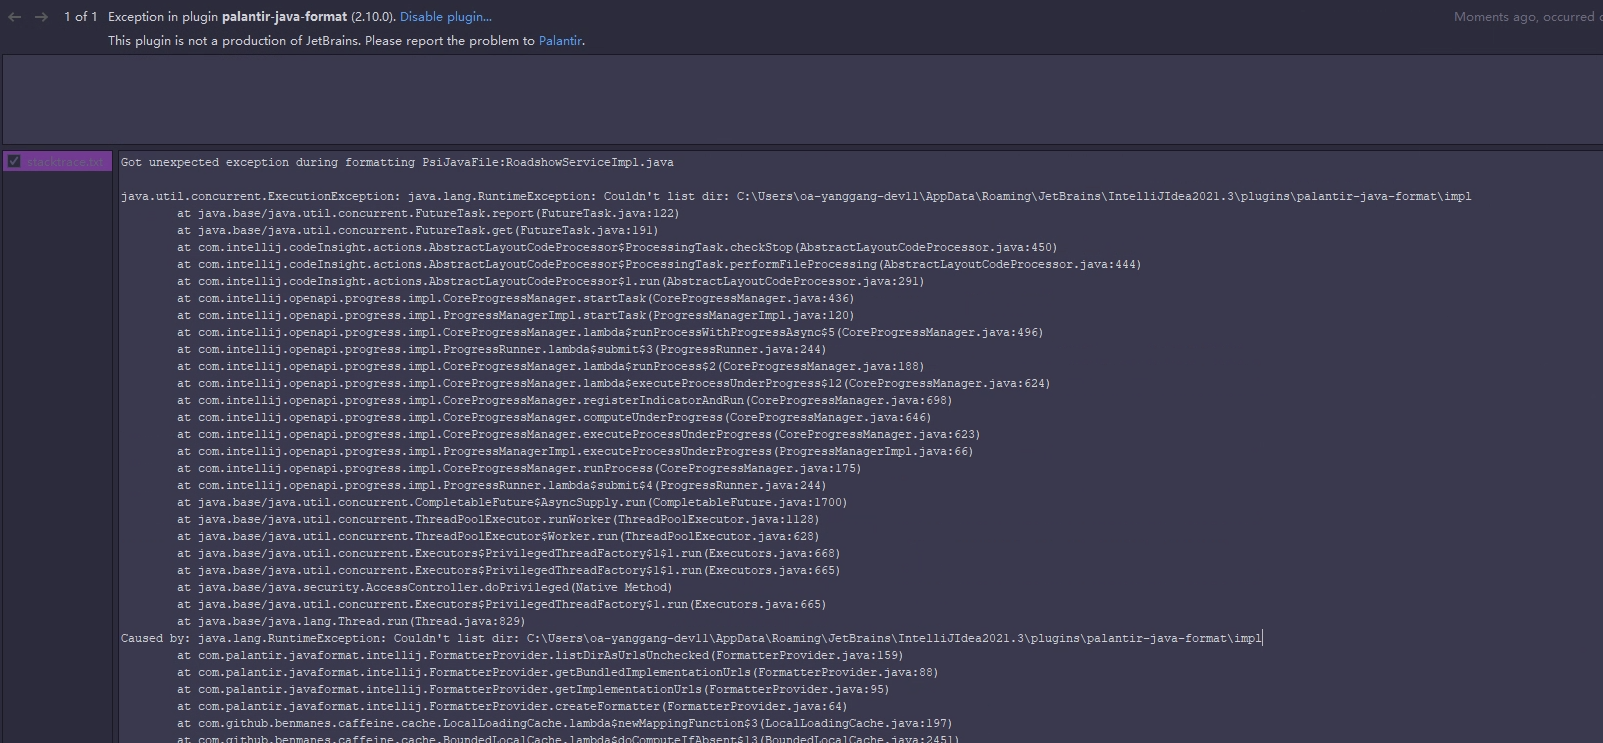Viewport: 1603px width, 743px height.
Task: Click the 'CoreProgressManager.runProcess' stack line
Action: [519, 468]
